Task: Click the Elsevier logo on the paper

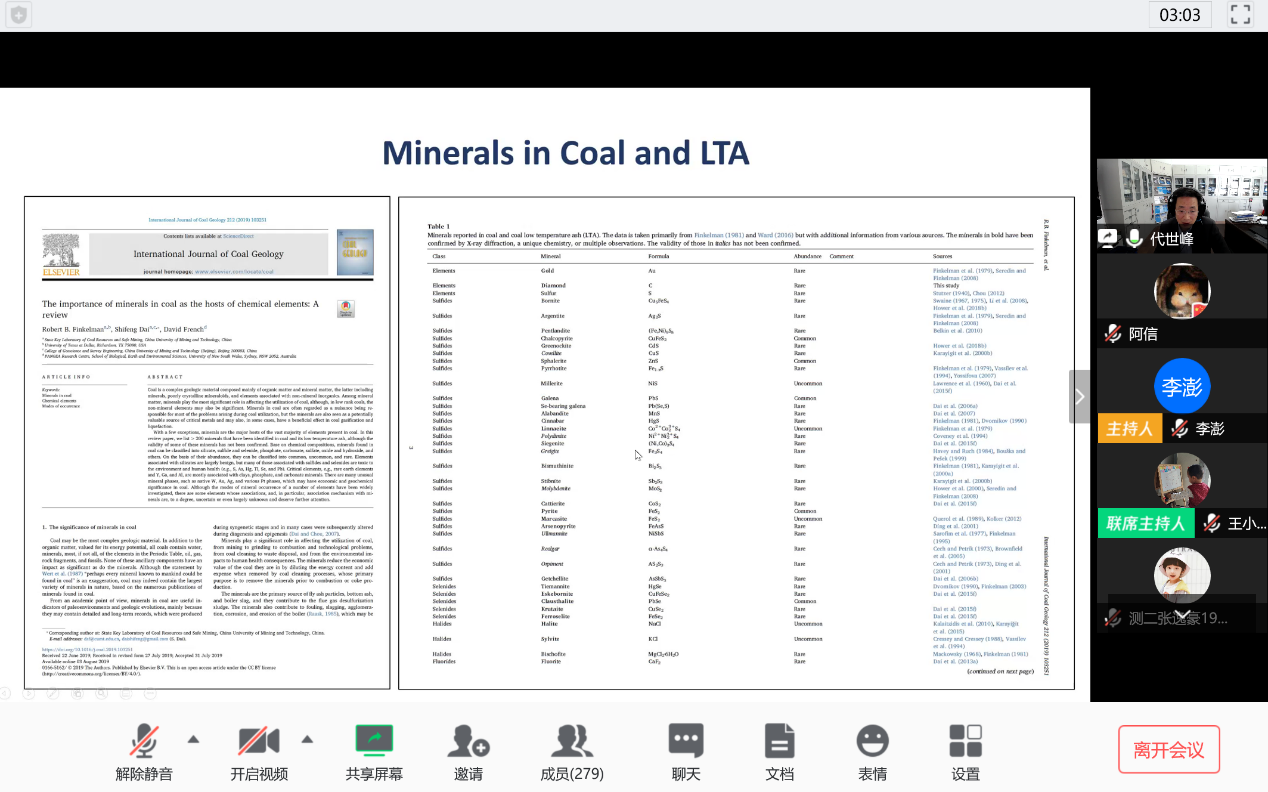Action: point(61,254)
